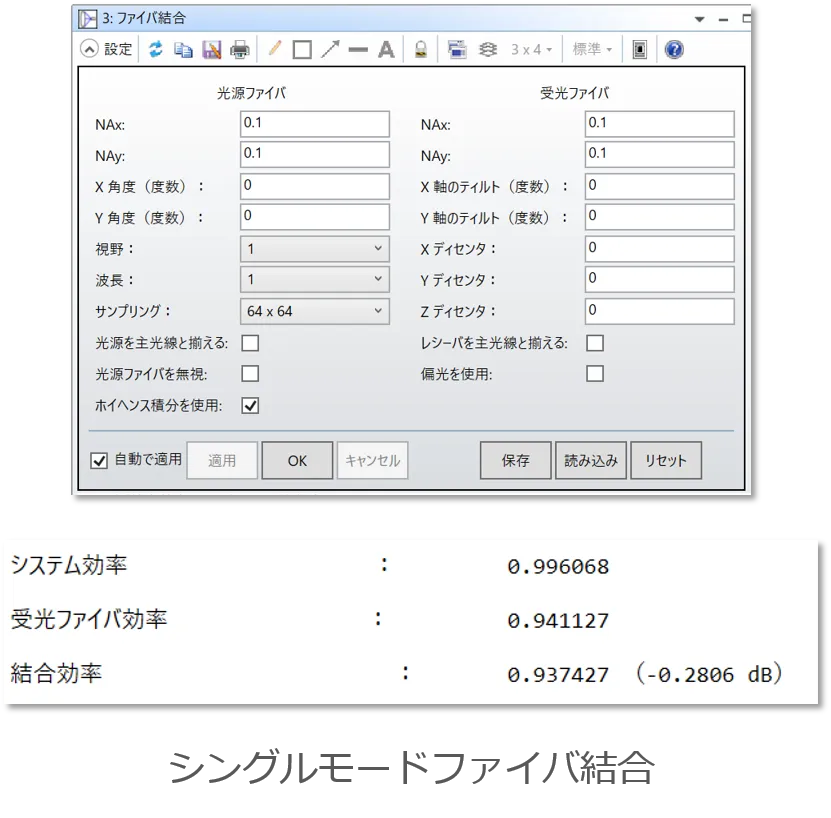Open the サンプリング 64 x 64 dropdown
The width and height of the screenshot is (831, 818).
315,311
